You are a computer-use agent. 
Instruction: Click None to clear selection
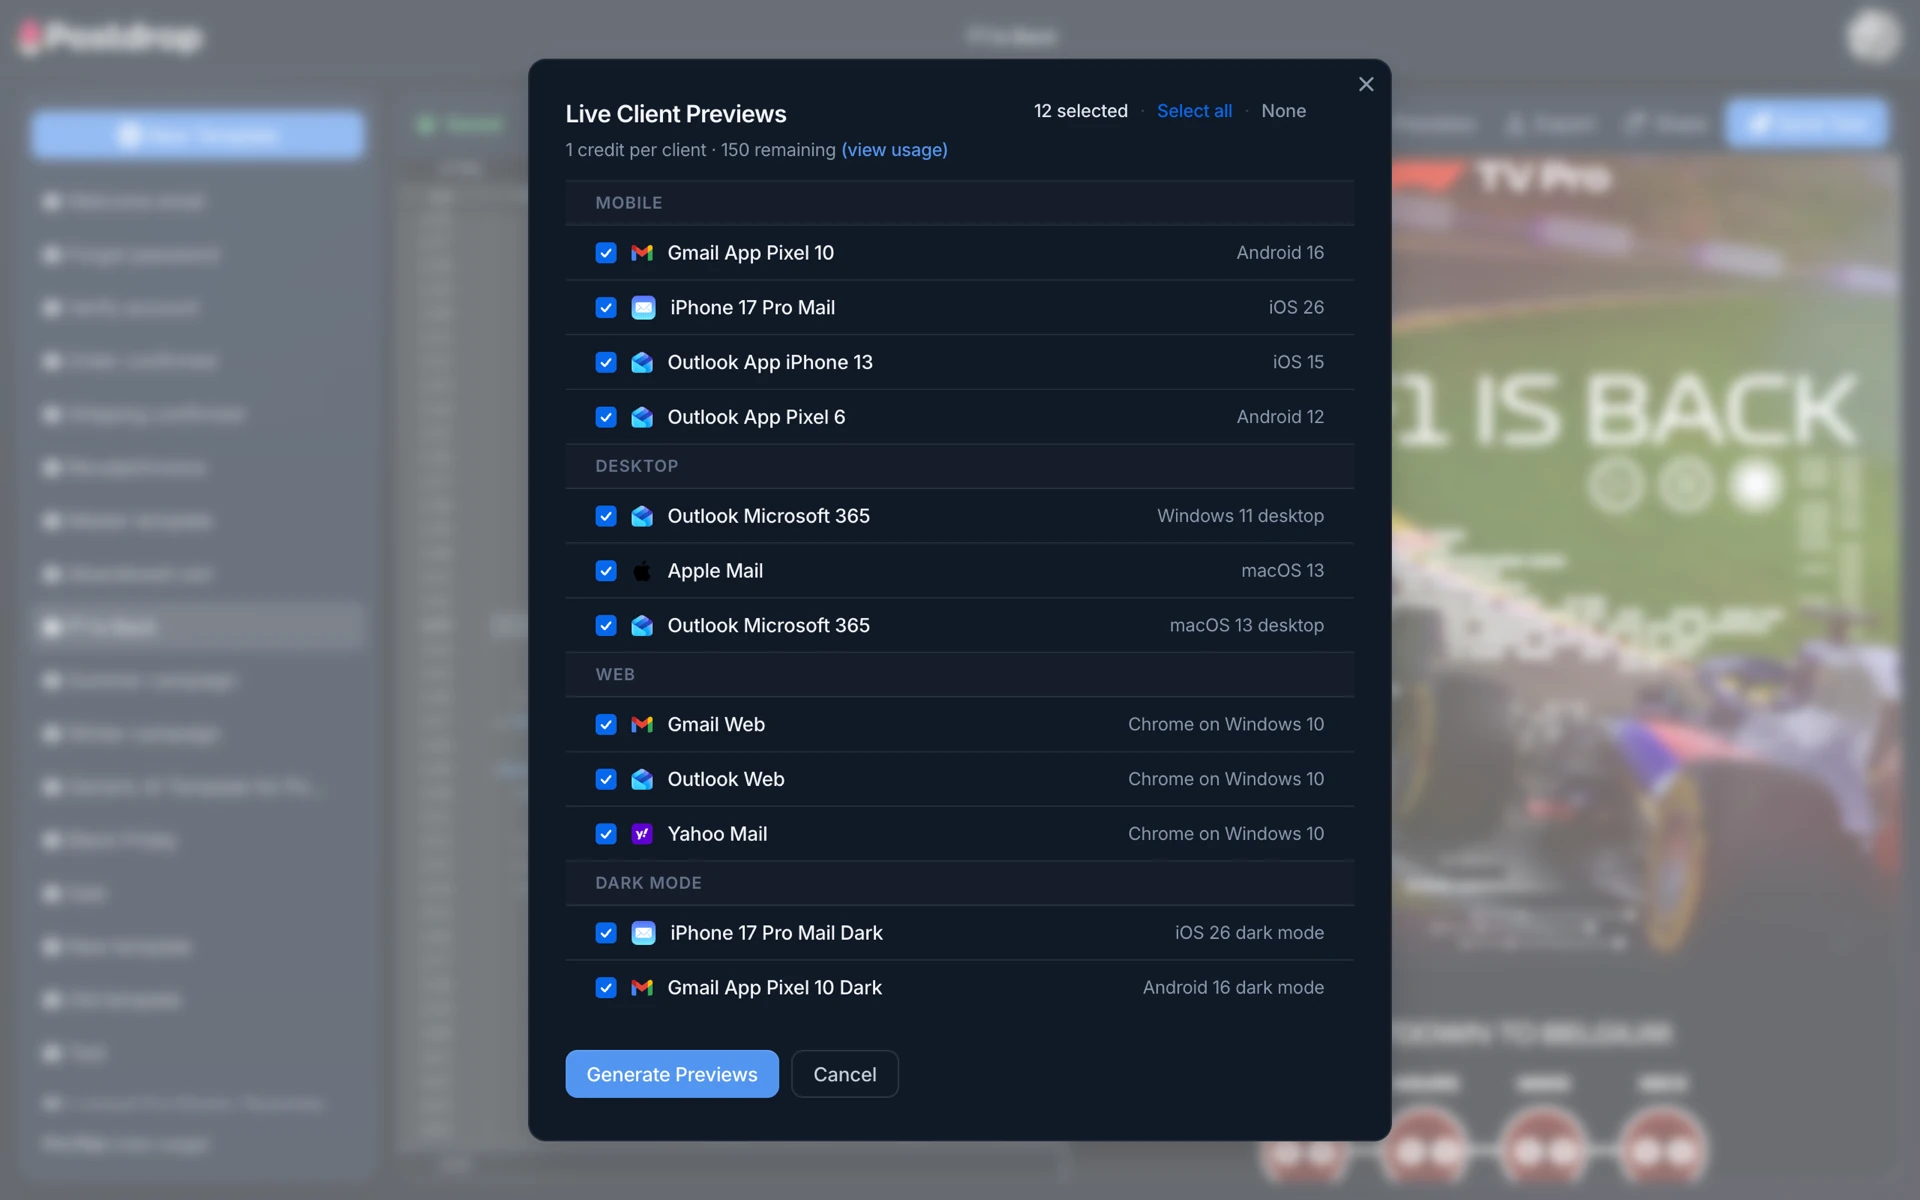(1283, 111)
